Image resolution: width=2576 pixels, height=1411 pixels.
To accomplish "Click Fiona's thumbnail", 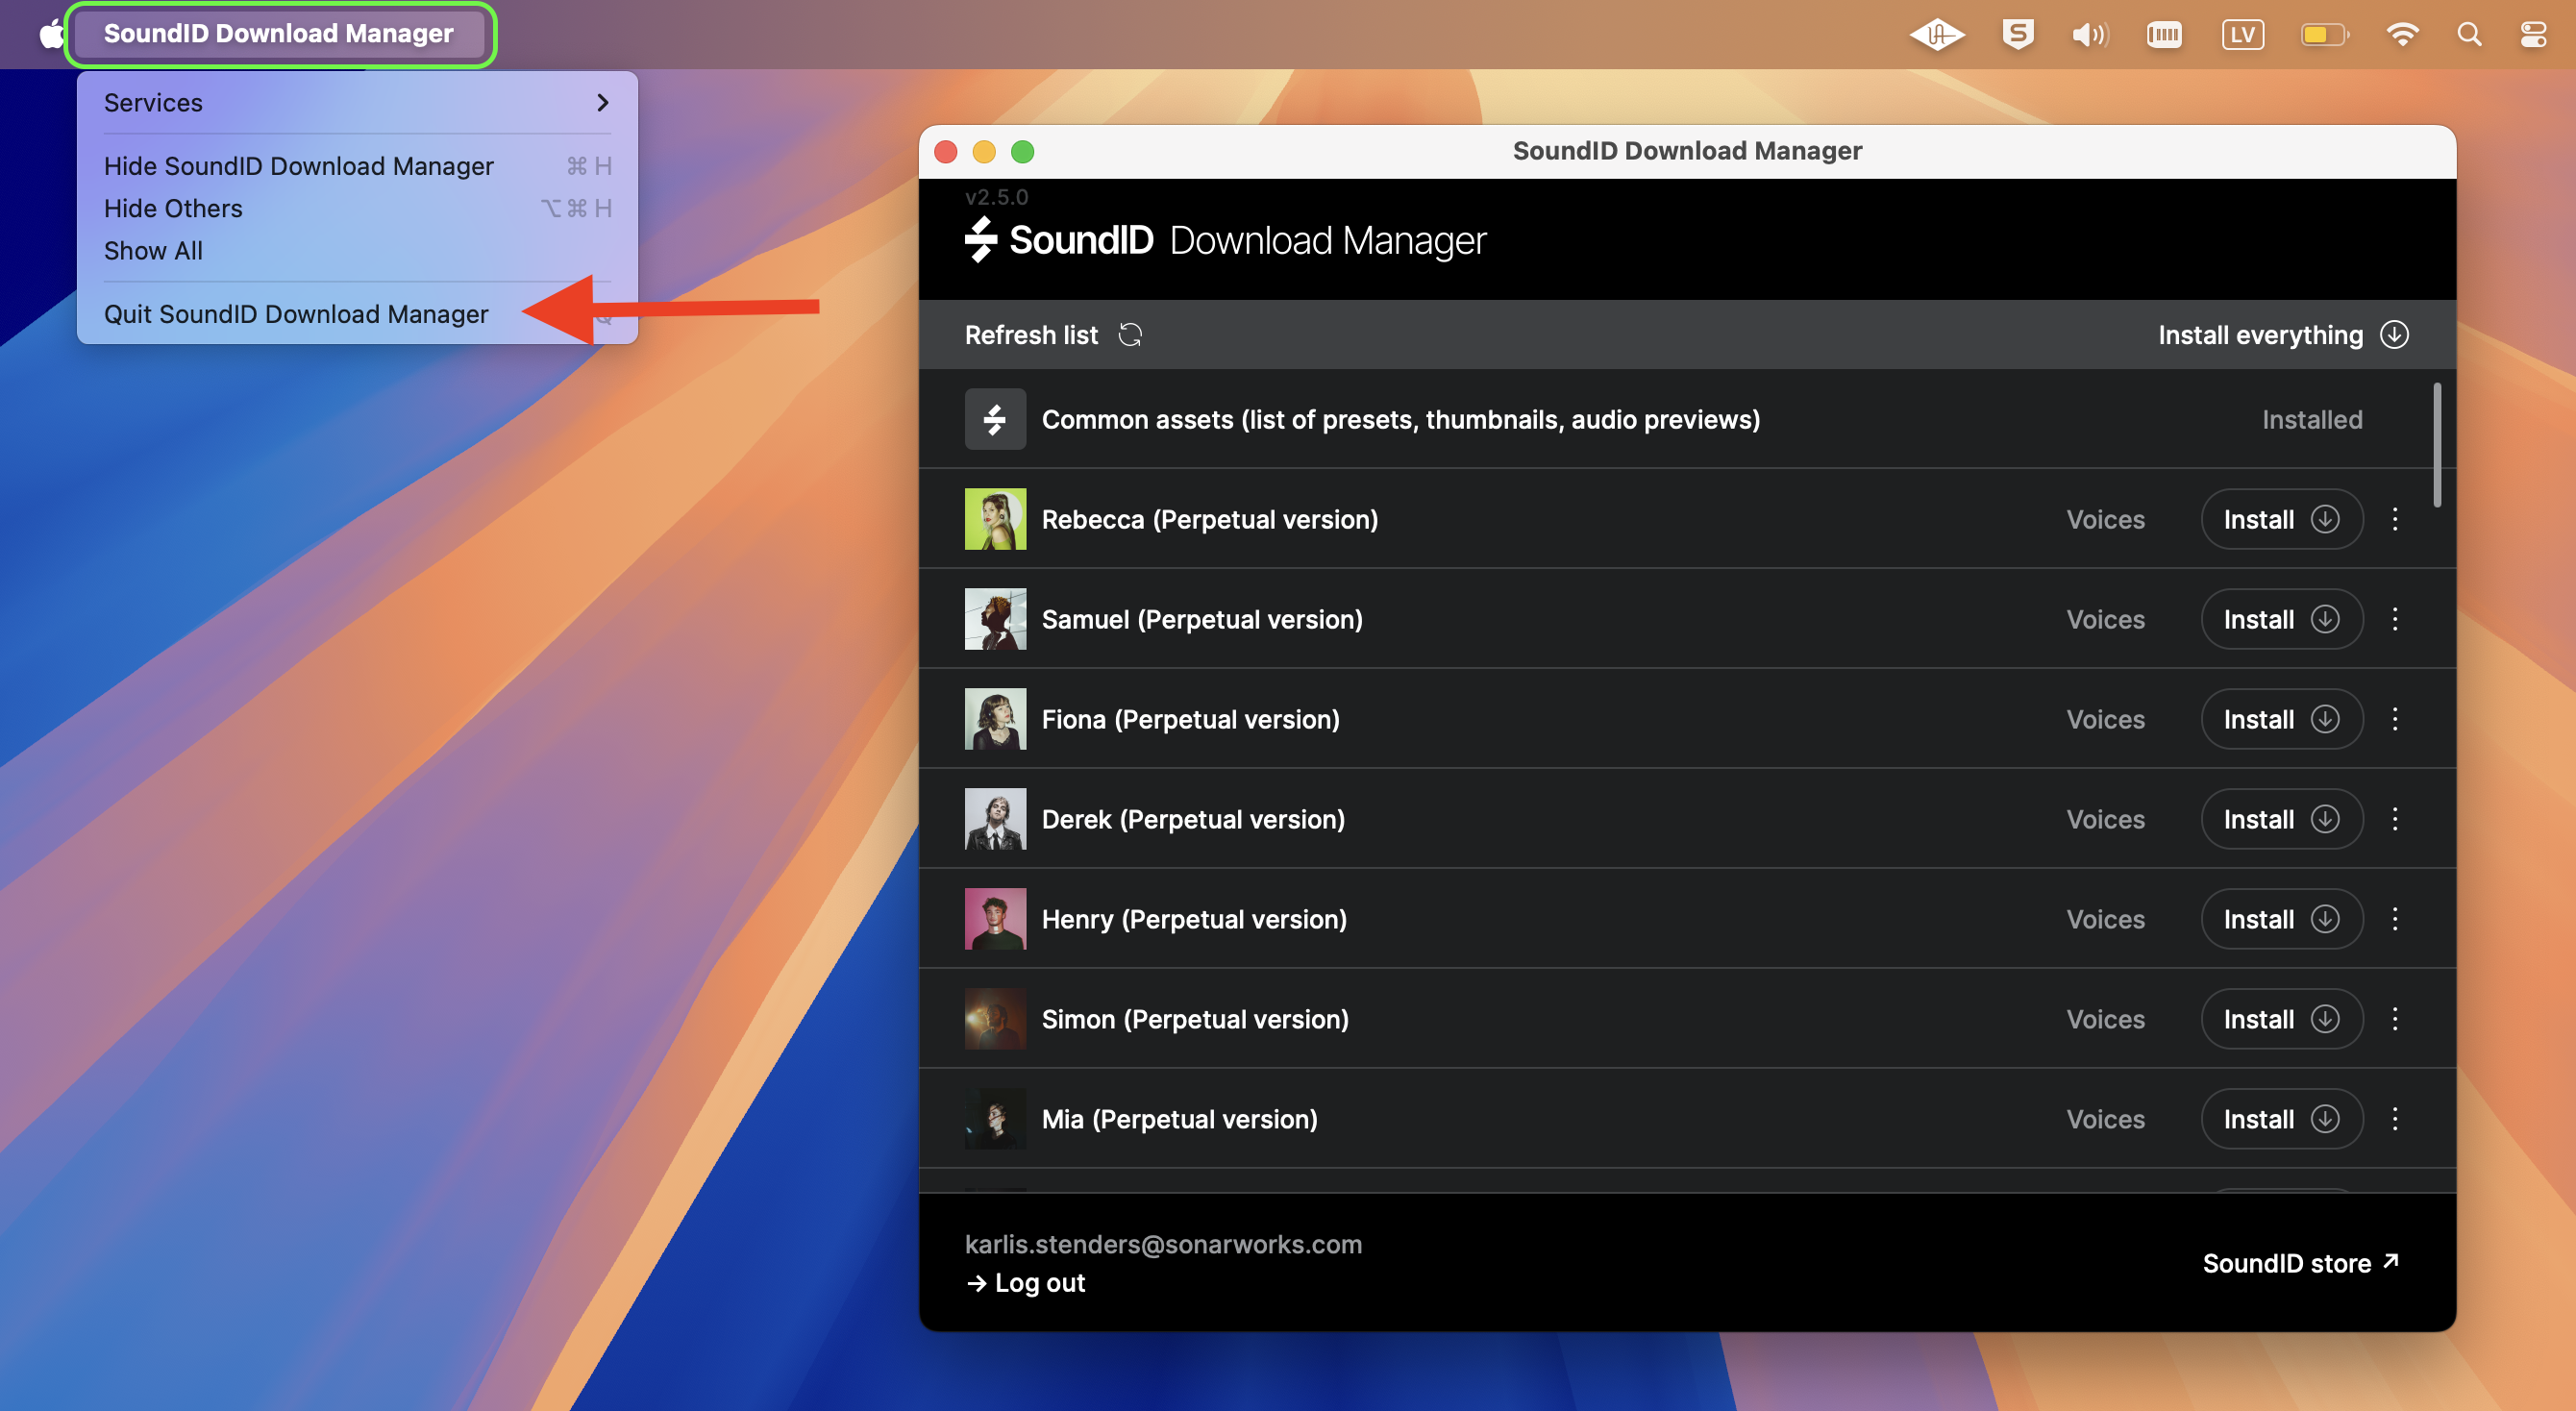I will point(995,719).
